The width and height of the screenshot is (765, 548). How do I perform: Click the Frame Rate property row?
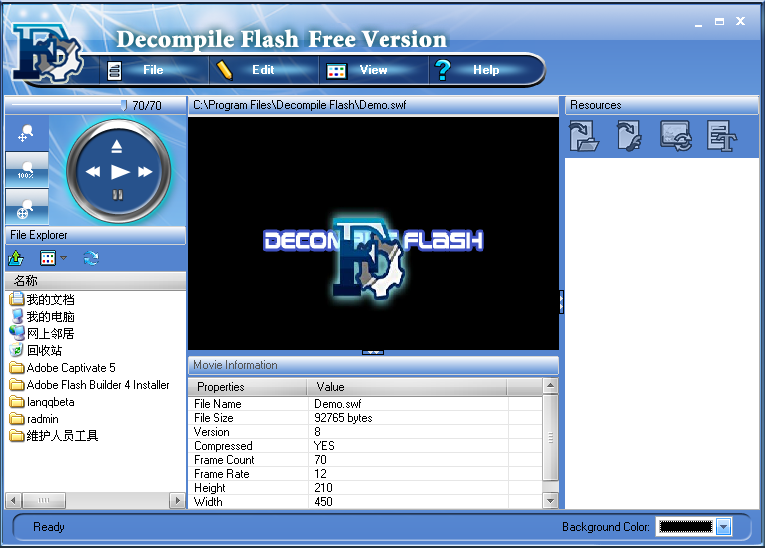tap(365, 474)
